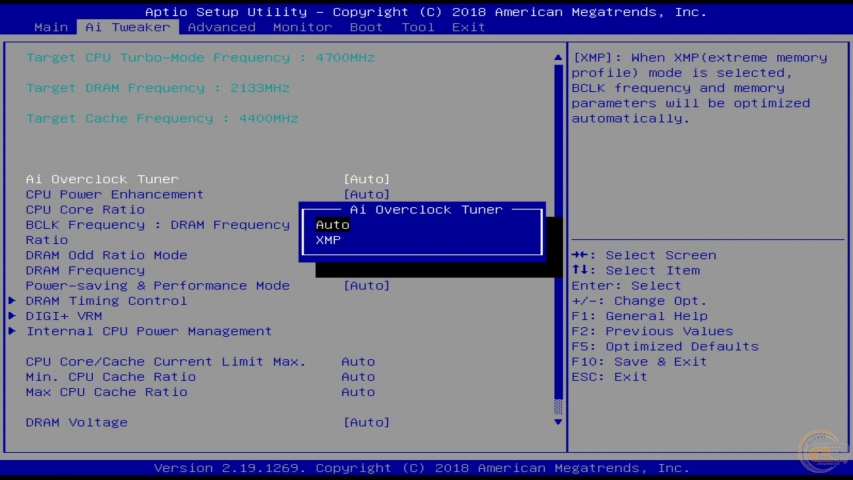
Task: Select BCLK Frequency : DRAM Frequency Ratio
Action: [158, 232]
